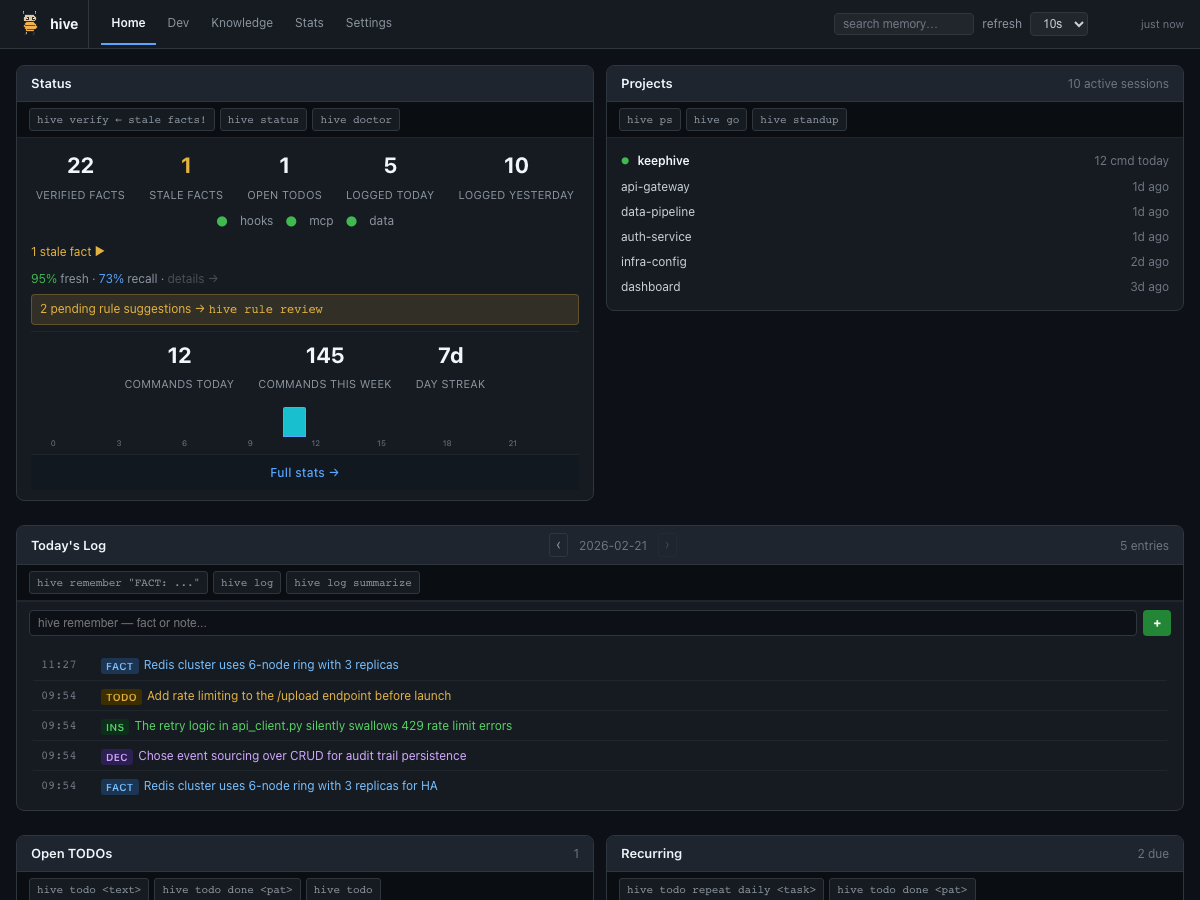Click the hive doctor command chip
This screenshot has width=1200, height=900.
356,120
